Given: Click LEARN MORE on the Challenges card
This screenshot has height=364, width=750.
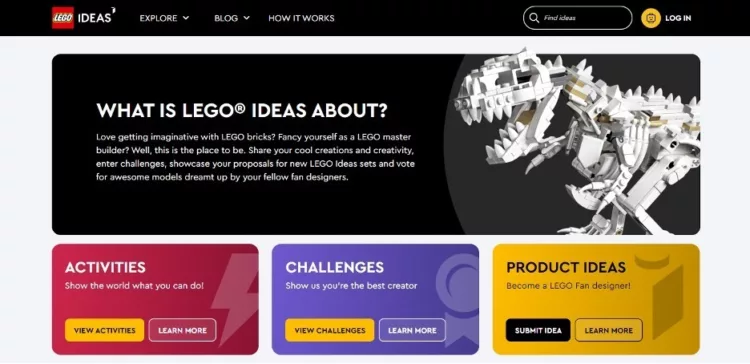Looking at the screenshot, I should coord(412,330).
